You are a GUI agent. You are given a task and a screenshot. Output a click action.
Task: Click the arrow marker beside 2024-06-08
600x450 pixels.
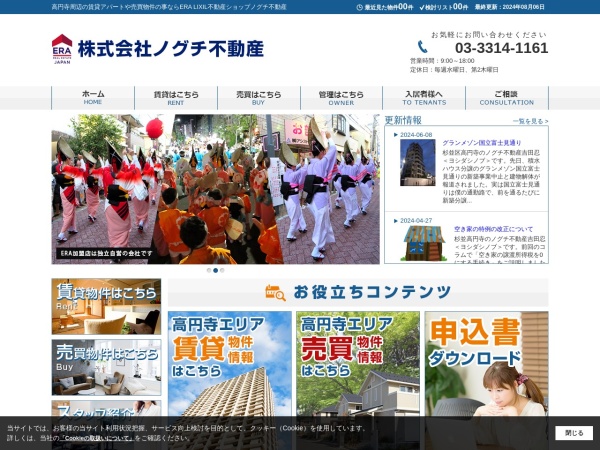[396, 135]
